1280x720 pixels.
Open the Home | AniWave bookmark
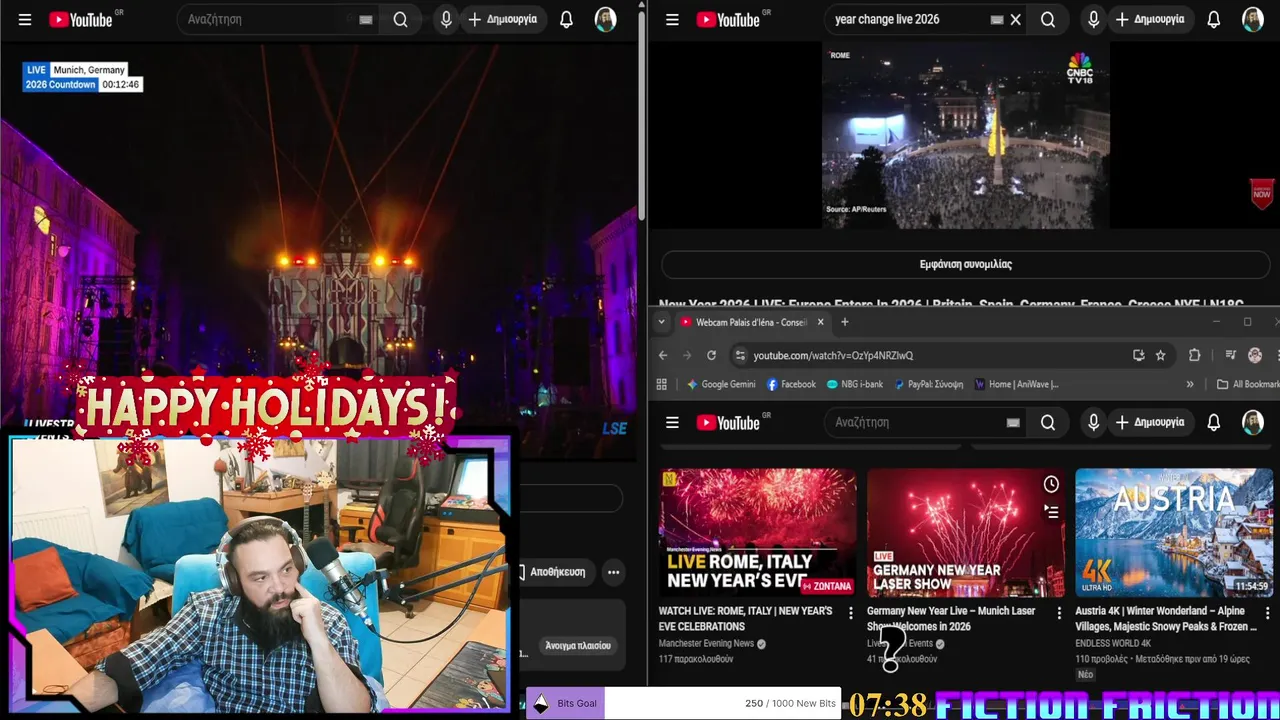(1016, 384)
